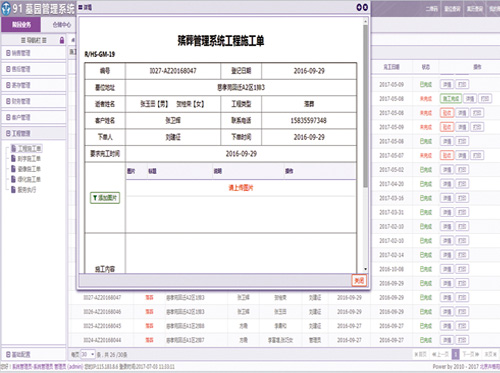
Task: Go to the previous page (上一页)
Action: 440,354
